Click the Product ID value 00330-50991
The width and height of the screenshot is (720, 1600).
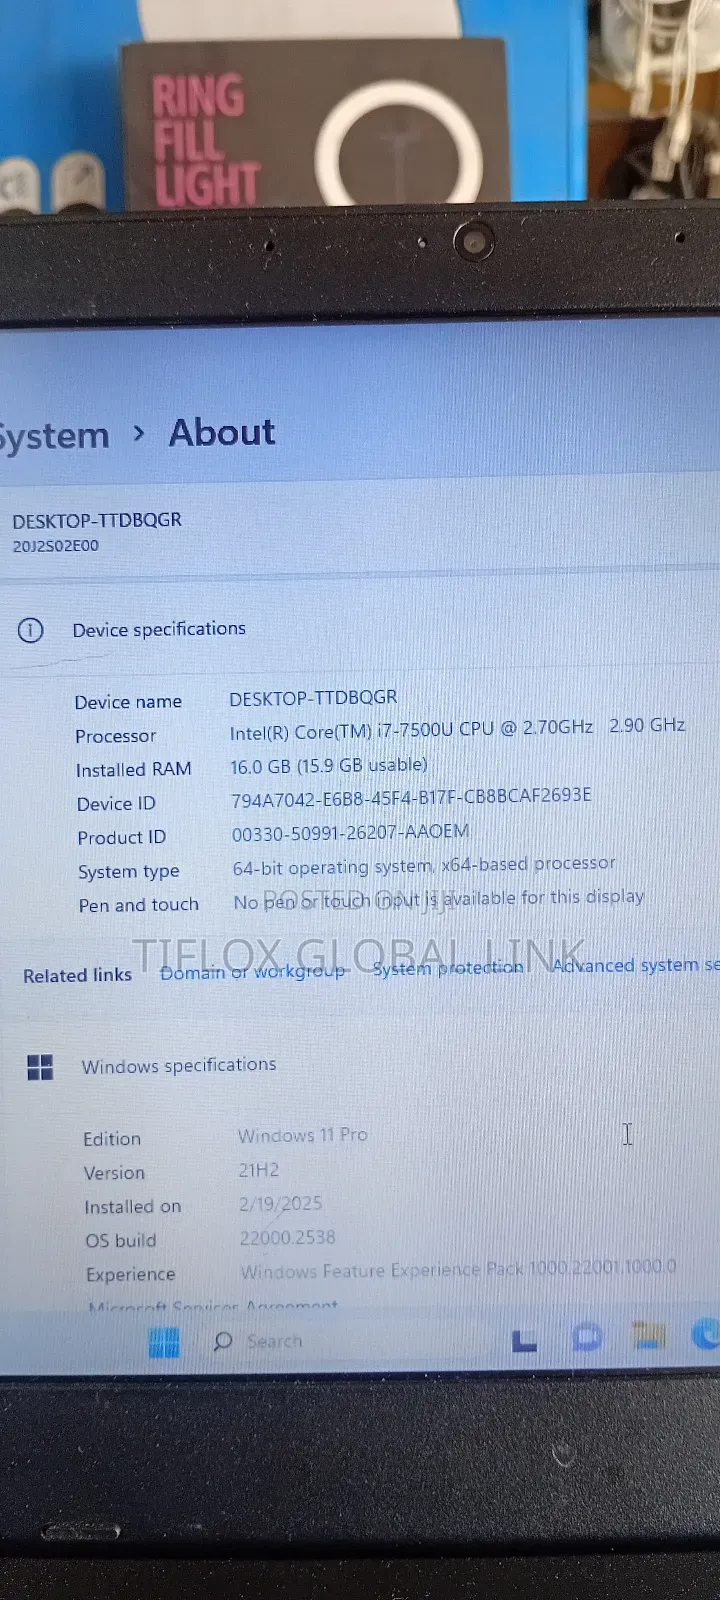(350, 832)
